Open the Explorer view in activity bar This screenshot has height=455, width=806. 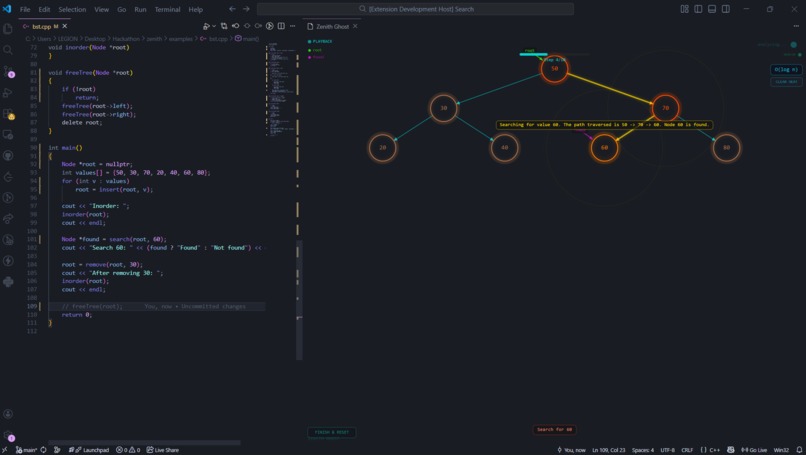click(8, 29)
